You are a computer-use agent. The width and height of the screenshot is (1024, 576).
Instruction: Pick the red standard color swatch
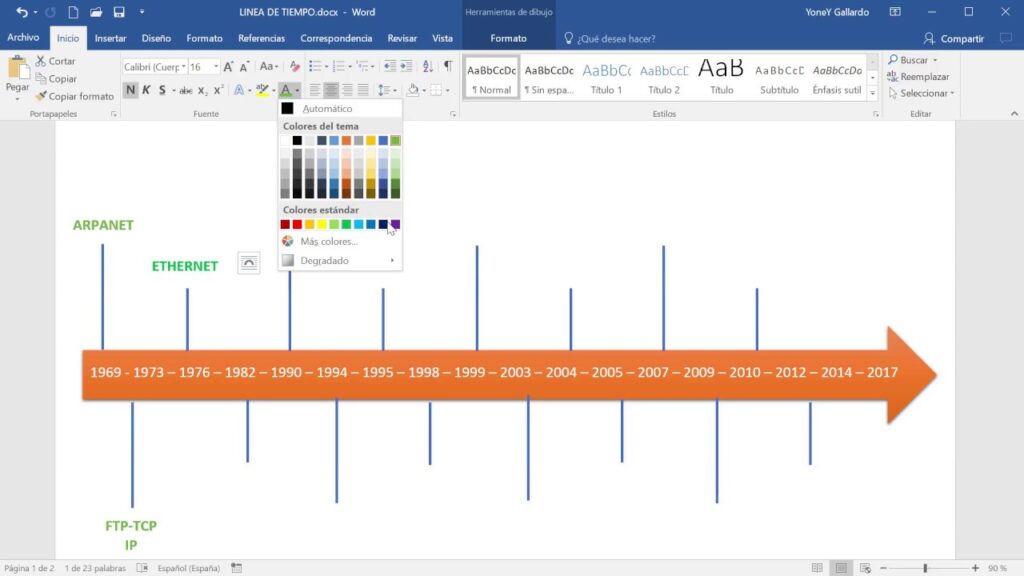coord(297,224)
